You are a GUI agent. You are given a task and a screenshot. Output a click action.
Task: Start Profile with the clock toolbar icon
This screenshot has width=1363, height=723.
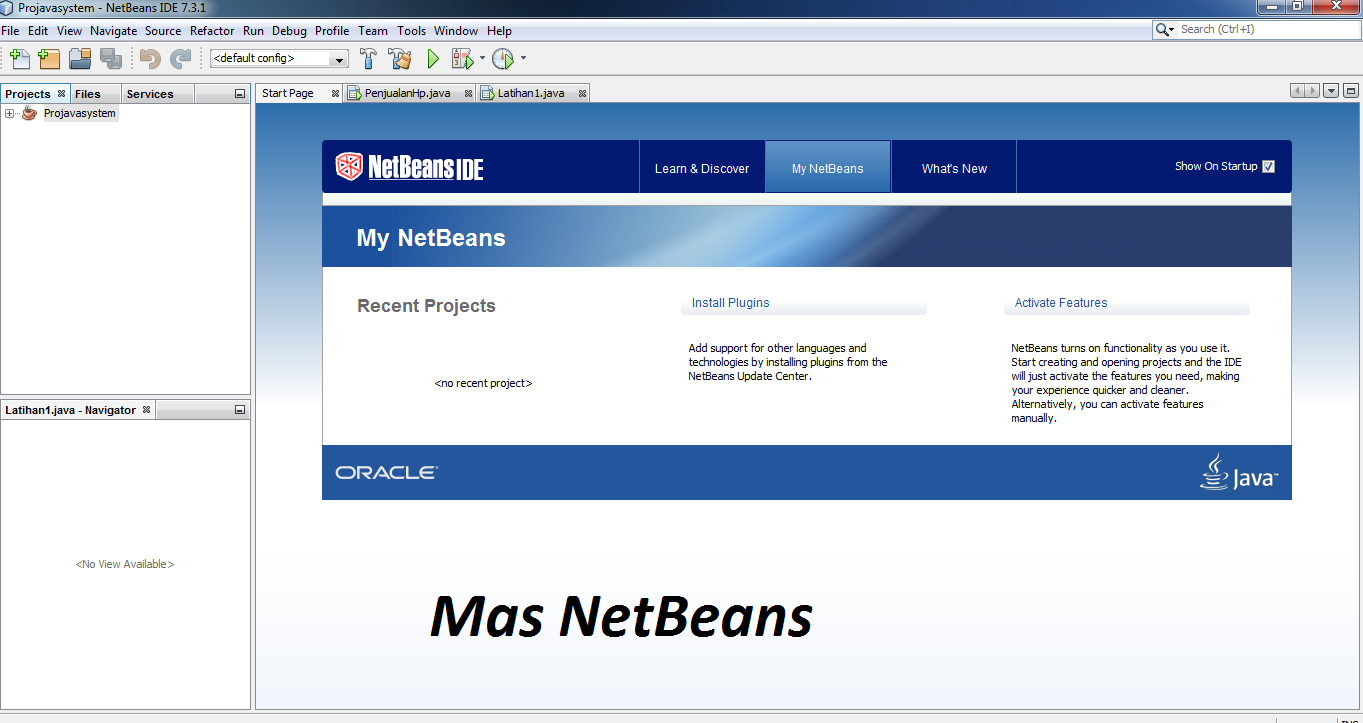(x=503, y=58)
